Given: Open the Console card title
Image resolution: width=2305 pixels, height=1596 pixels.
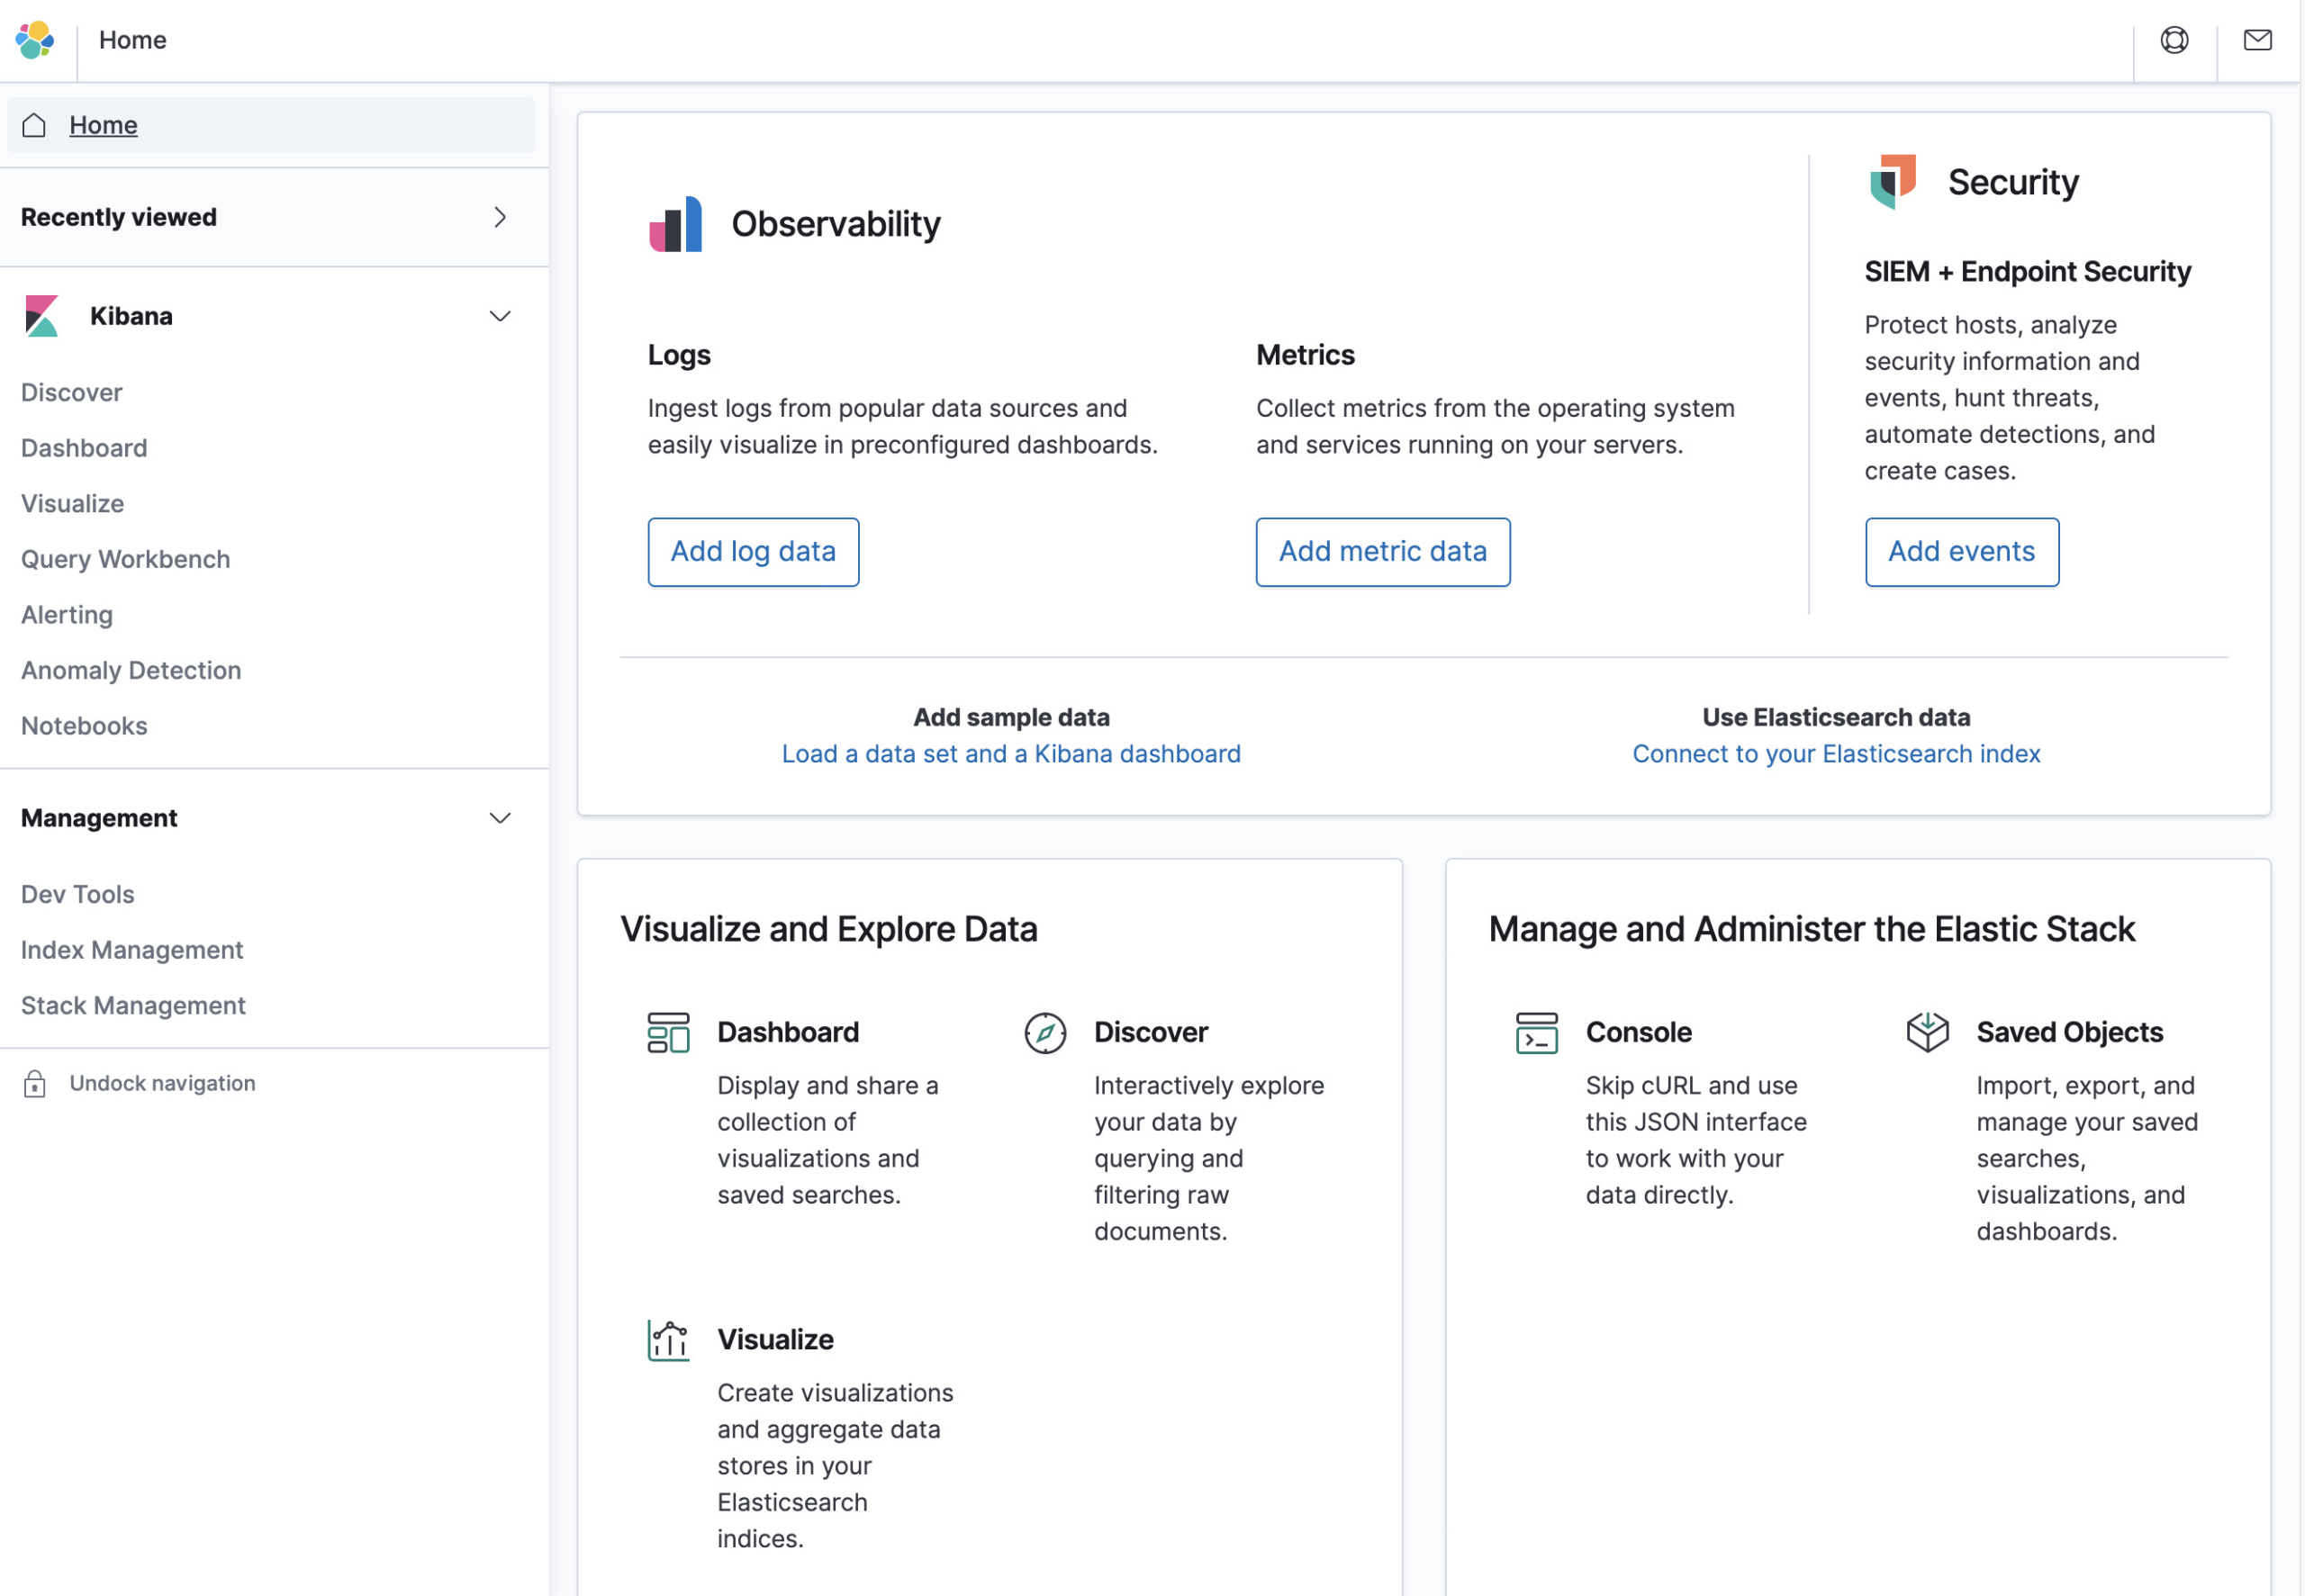Looking at the screenshot, I should click(x=1639, y=1032).
